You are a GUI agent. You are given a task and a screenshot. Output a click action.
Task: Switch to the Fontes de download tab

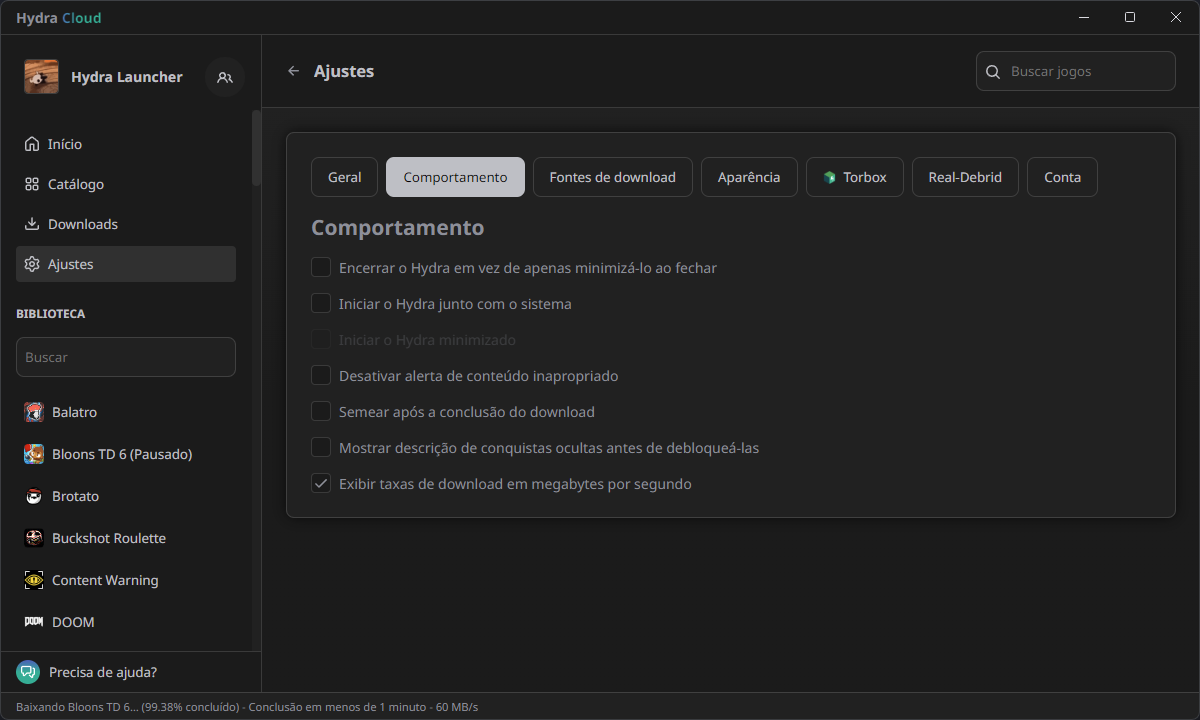[x=612, y=177]
